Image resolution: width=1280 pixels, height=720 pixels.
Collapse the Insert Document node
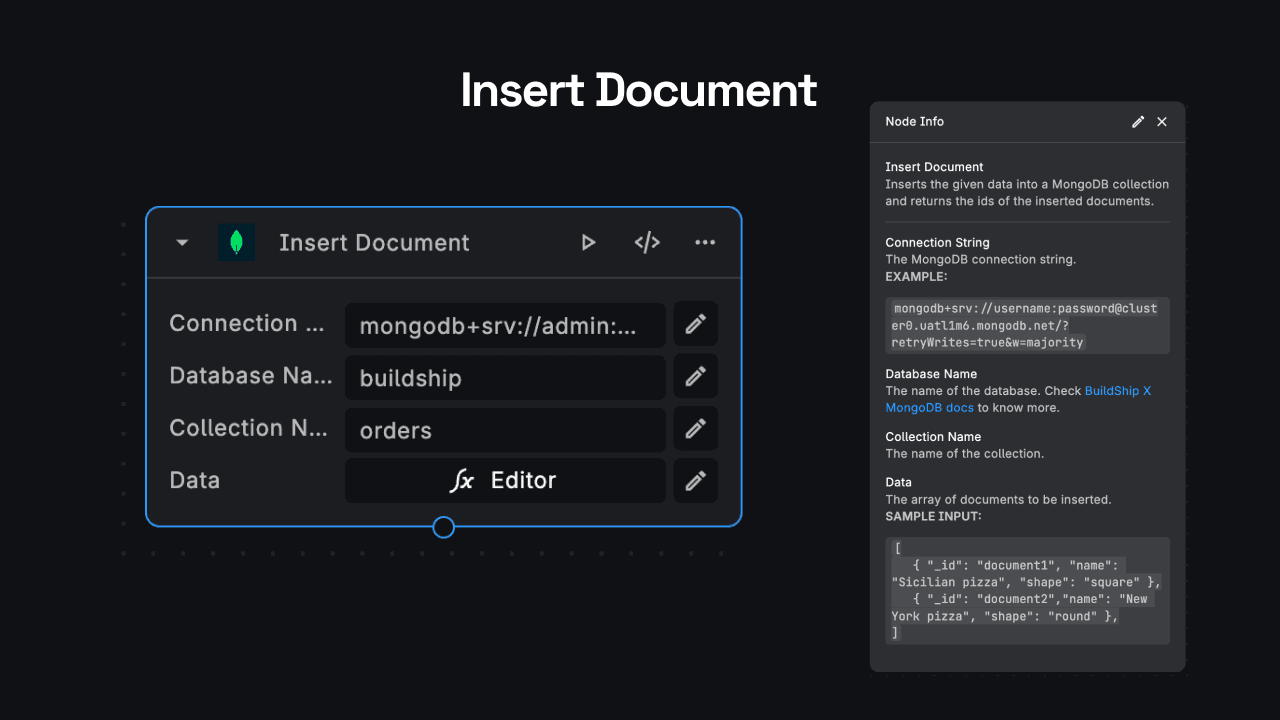coord(182,243)
